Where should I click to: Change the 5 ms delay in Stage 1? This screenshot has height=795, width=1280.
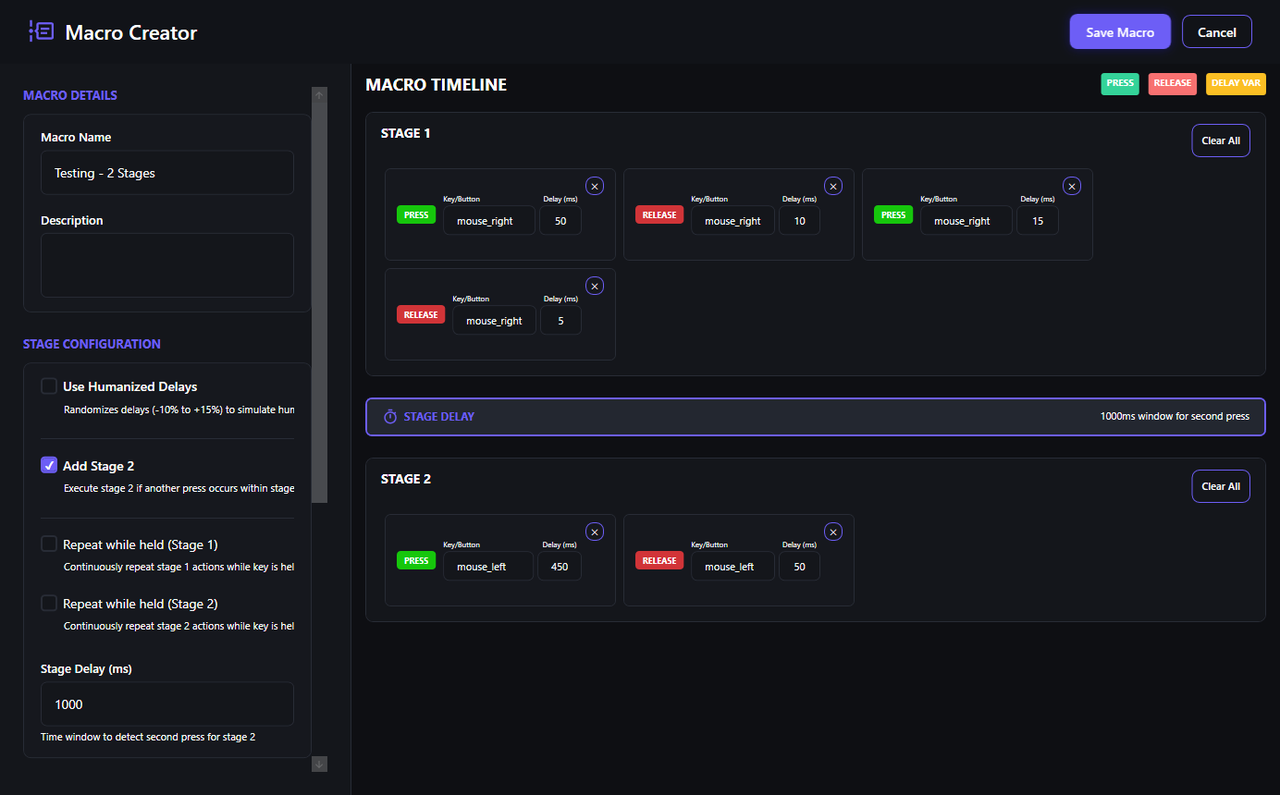click(560, 321)
